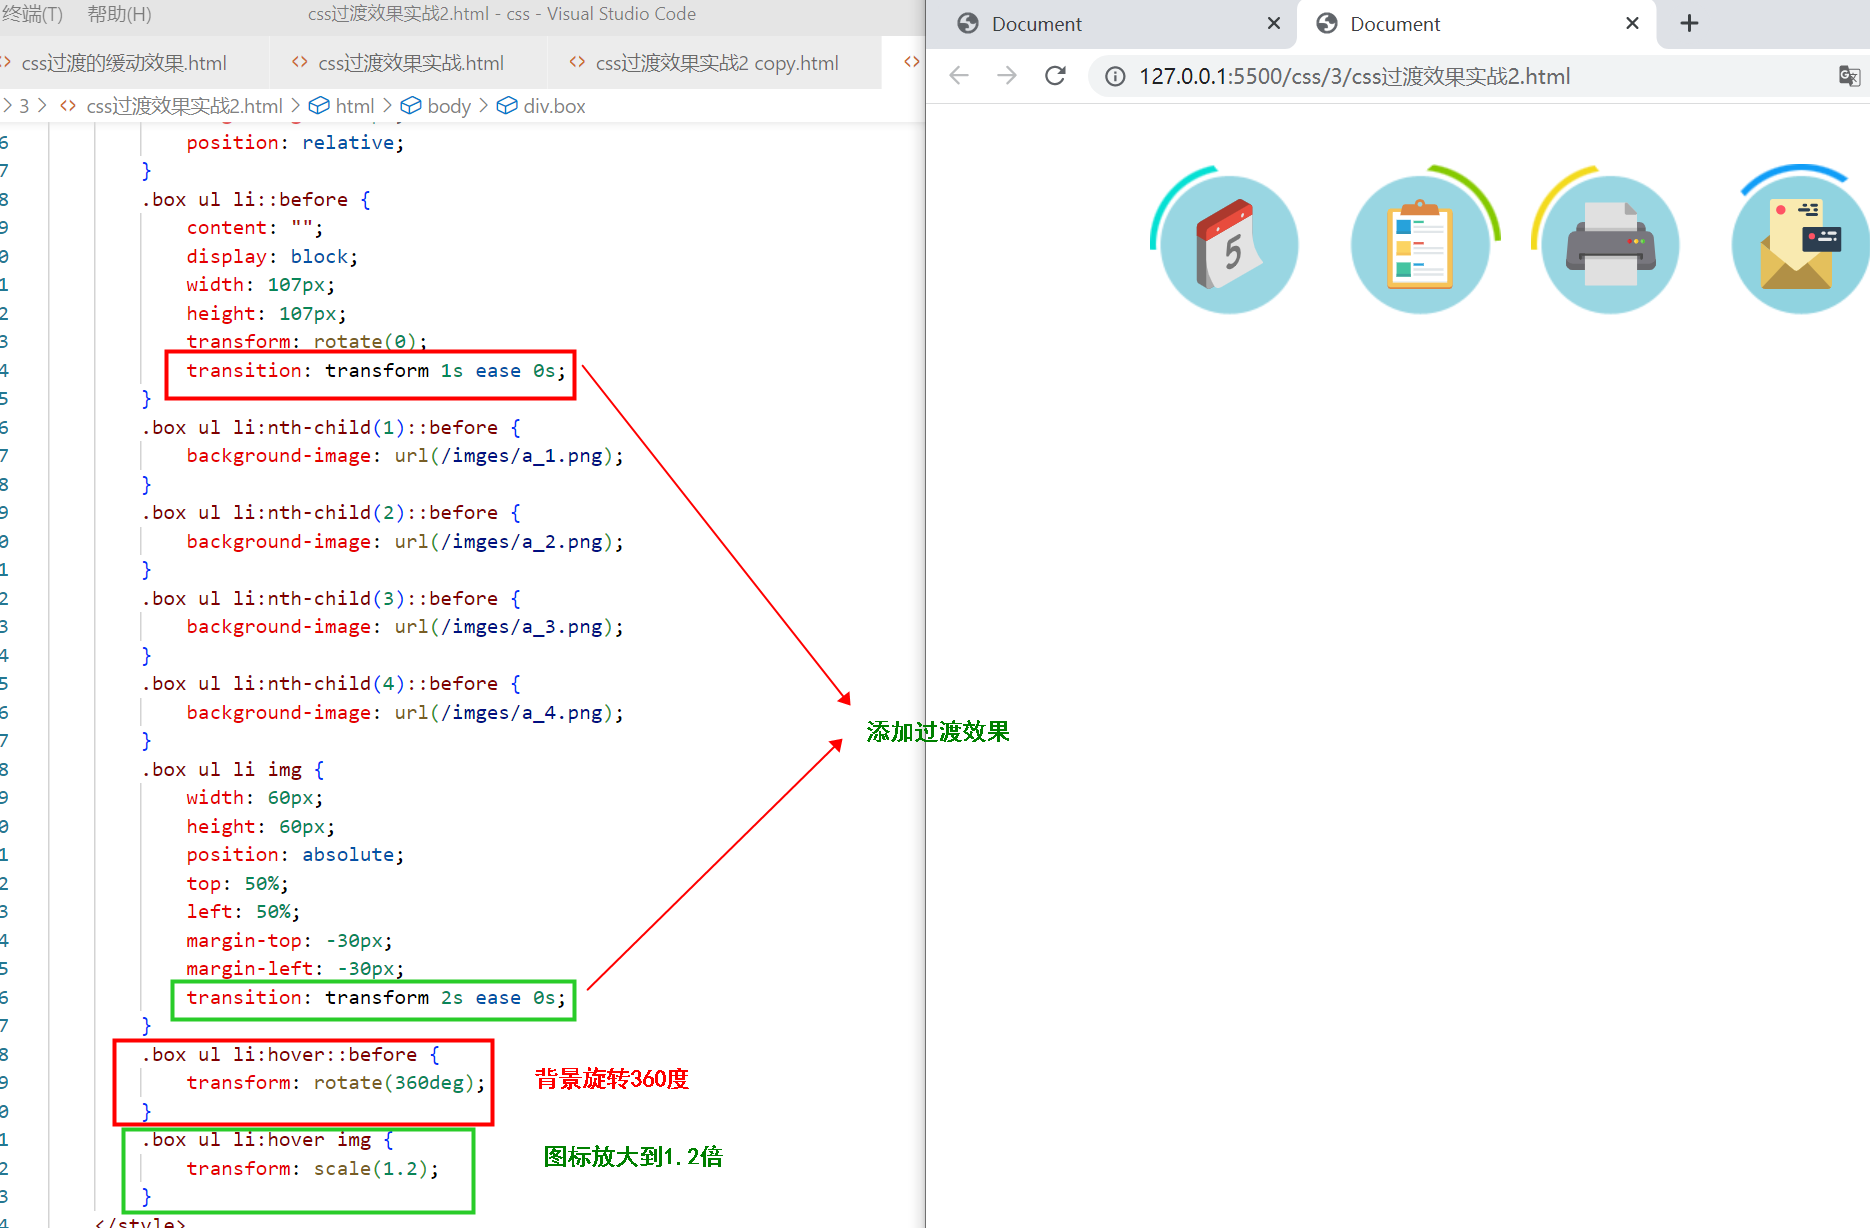Open the 帮助(H) menu in VS Code
This screenshot has height=1228, width=1870.
[119, 14]
